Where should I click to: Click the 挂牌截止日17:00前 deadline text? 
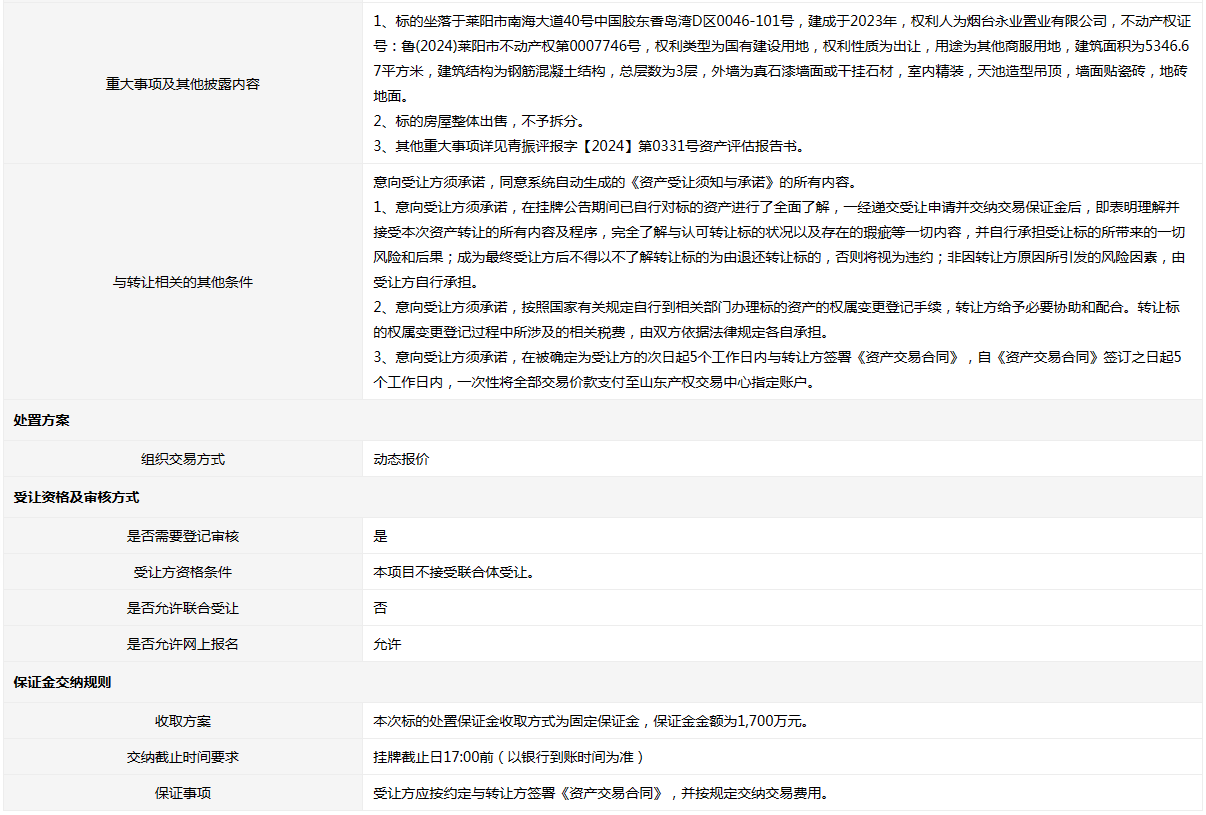coord(508,757)
